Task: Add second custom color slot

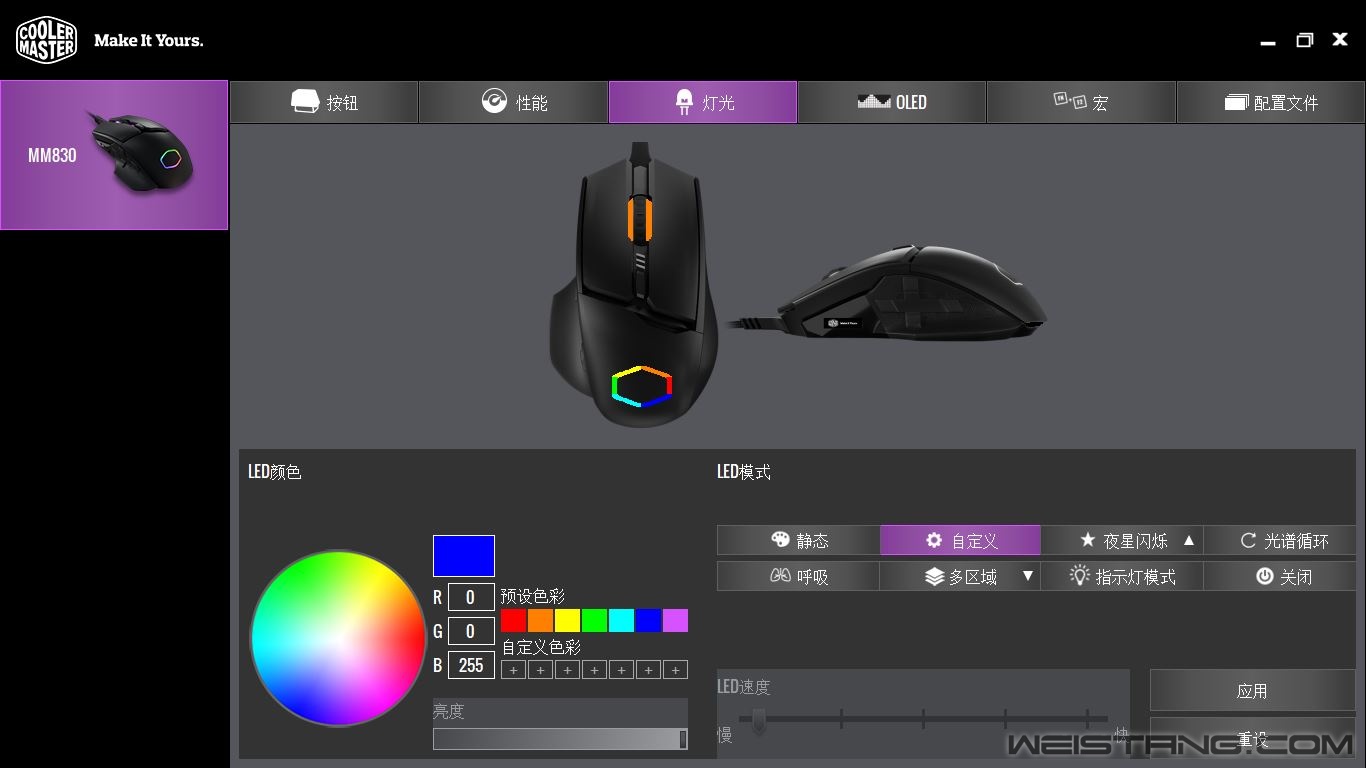Action: [x=540, y=670]
